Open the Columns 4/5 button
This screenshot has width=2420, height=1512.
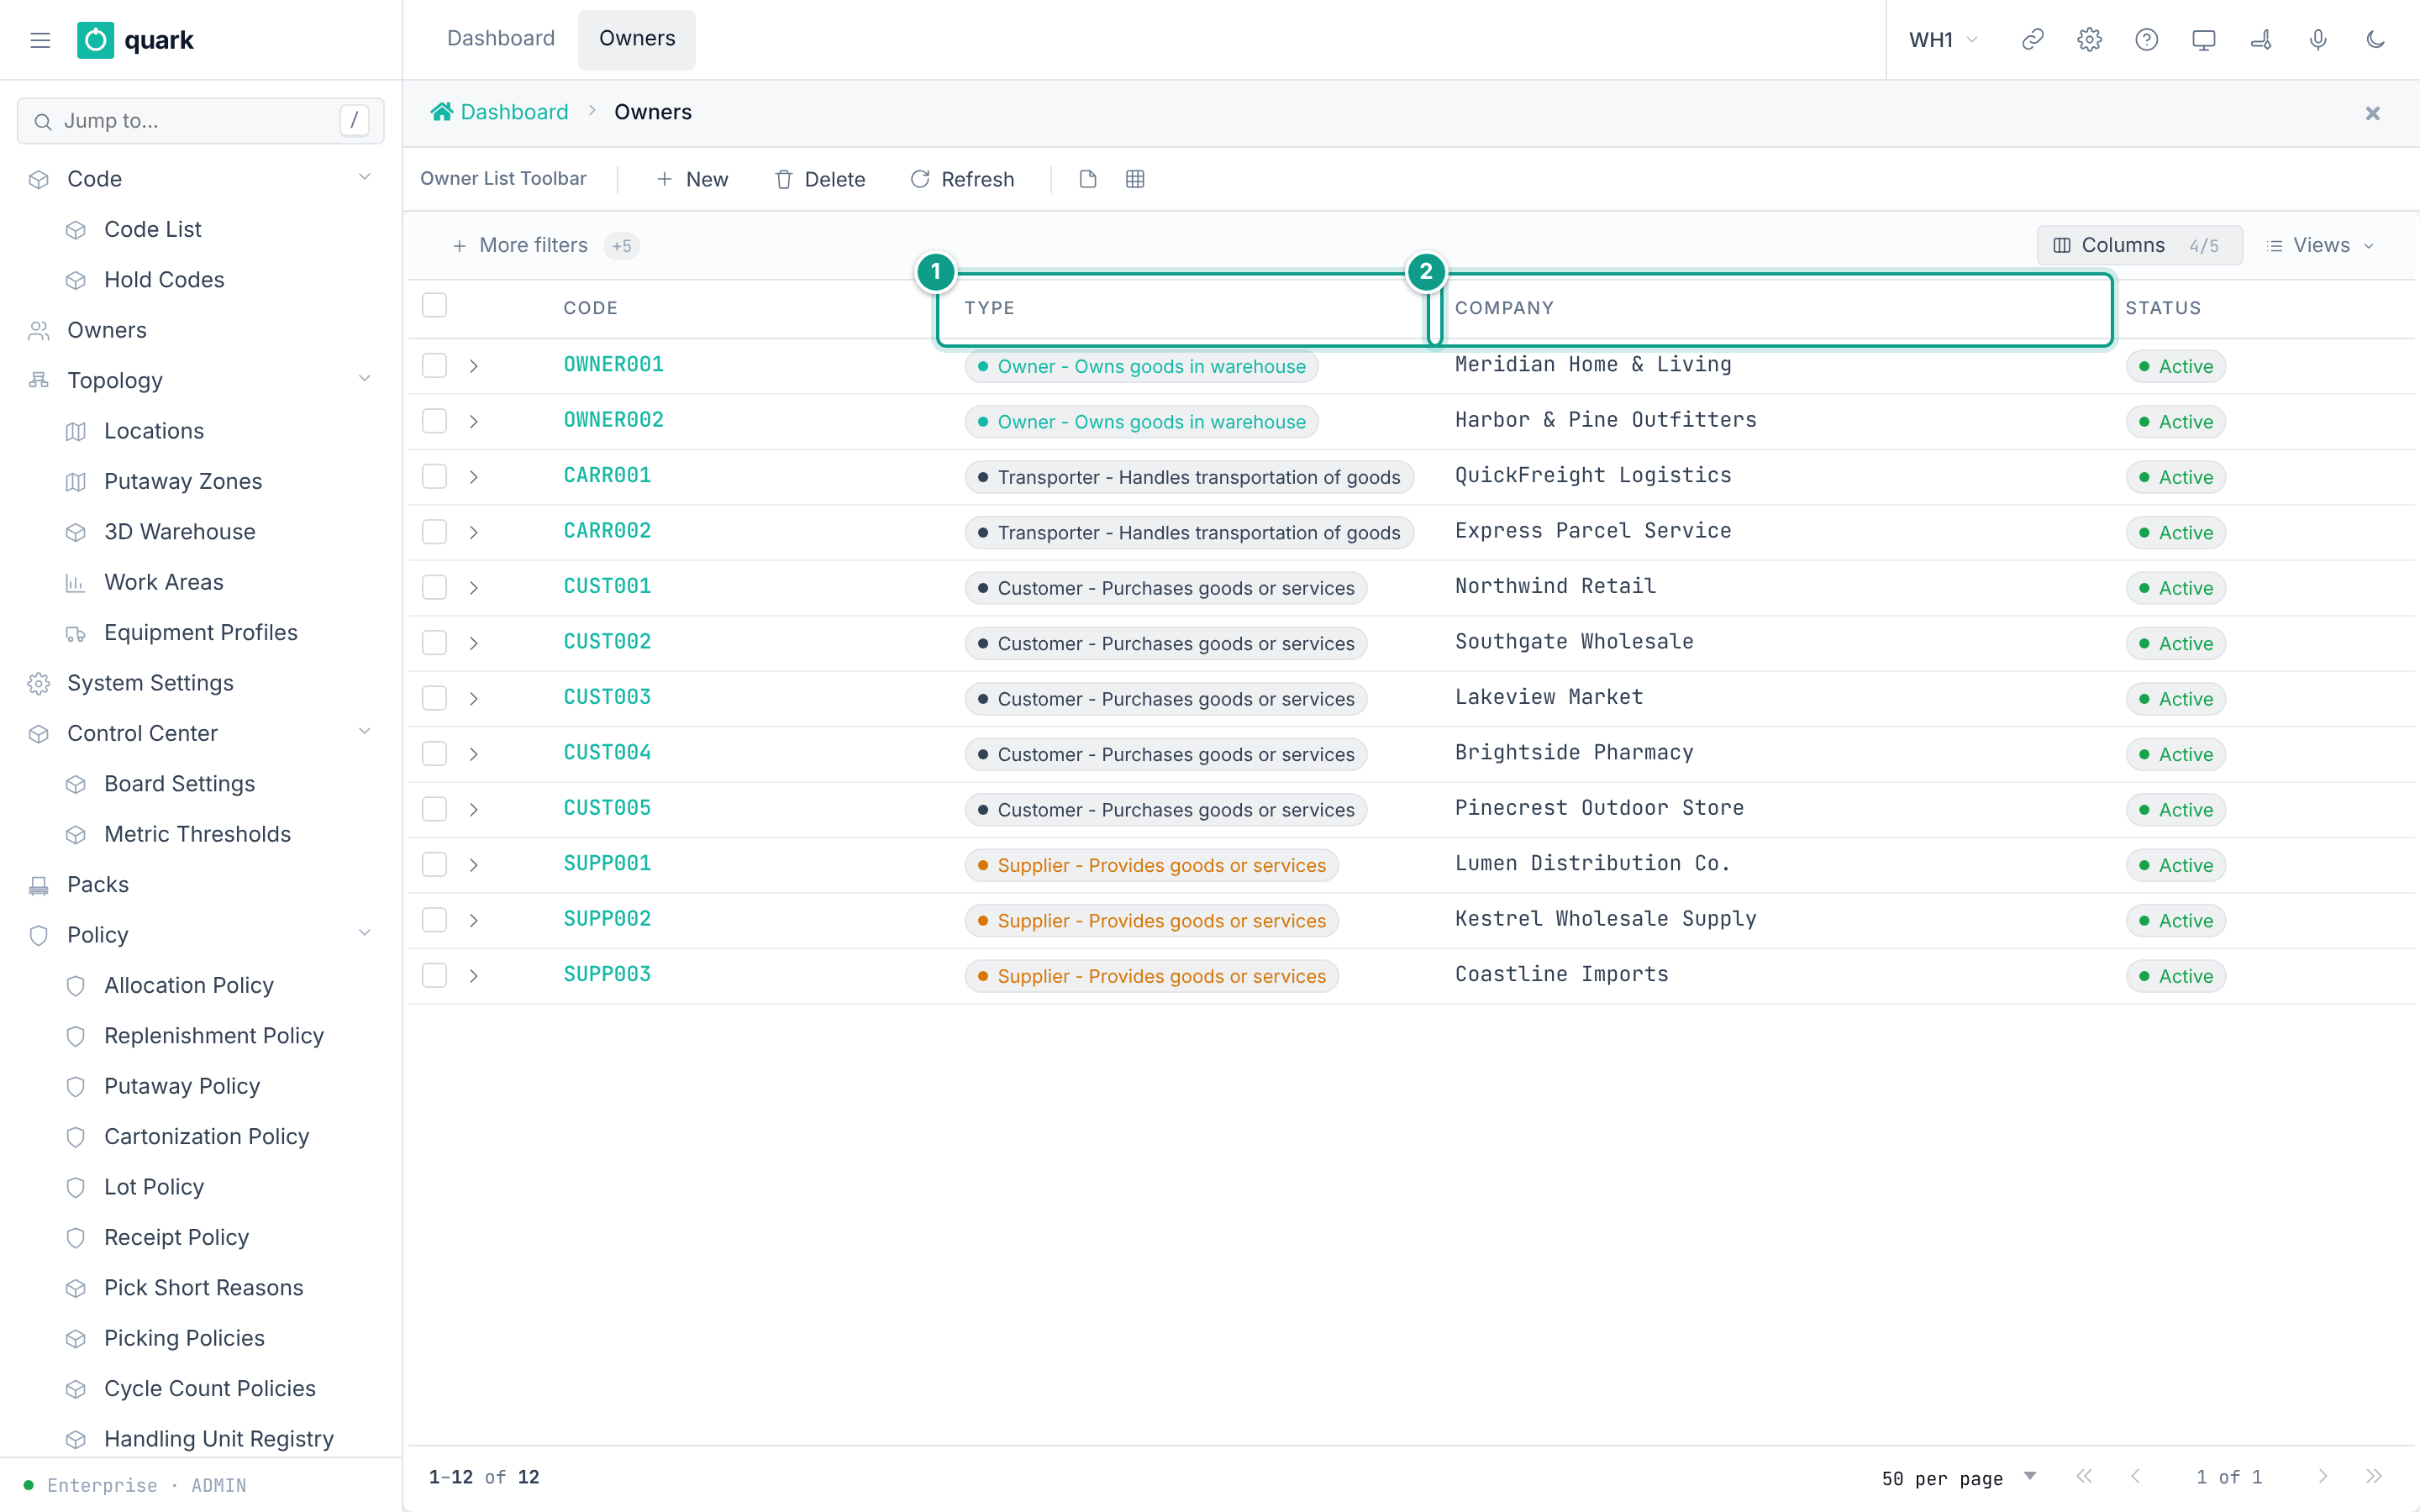click(x=2139, y=245)
